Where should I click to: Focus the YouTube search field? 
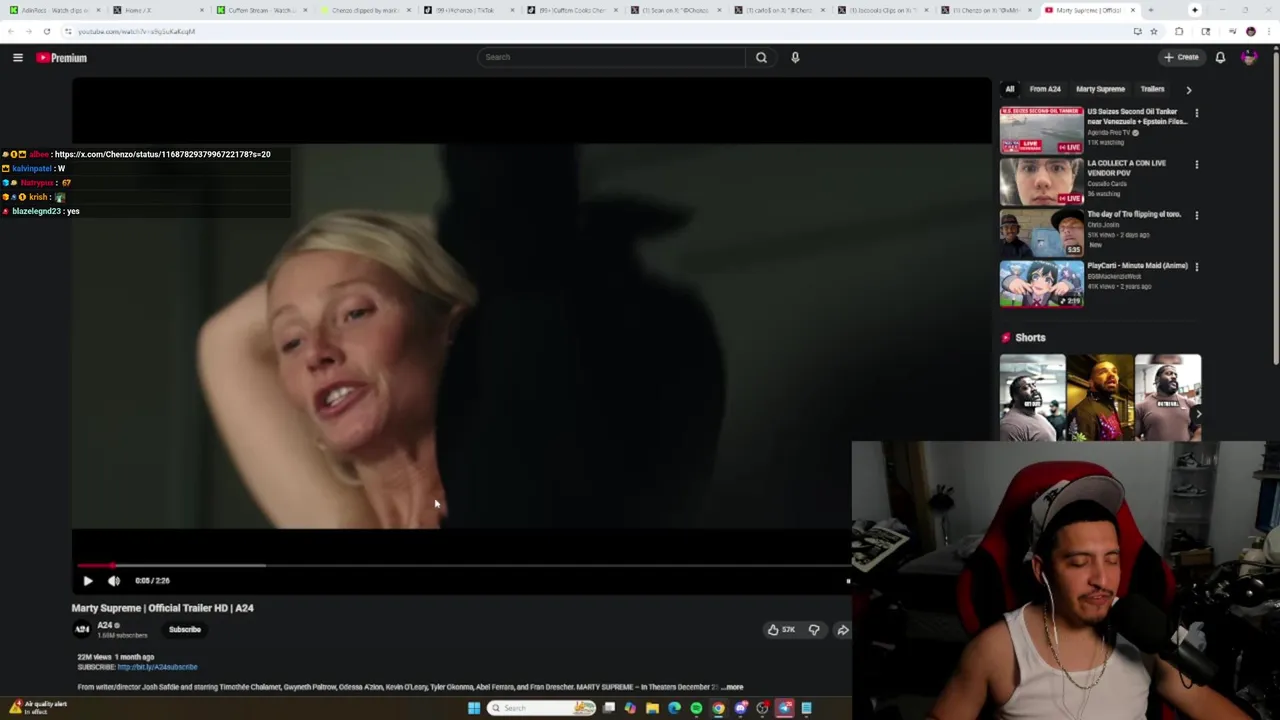[612, 57]
